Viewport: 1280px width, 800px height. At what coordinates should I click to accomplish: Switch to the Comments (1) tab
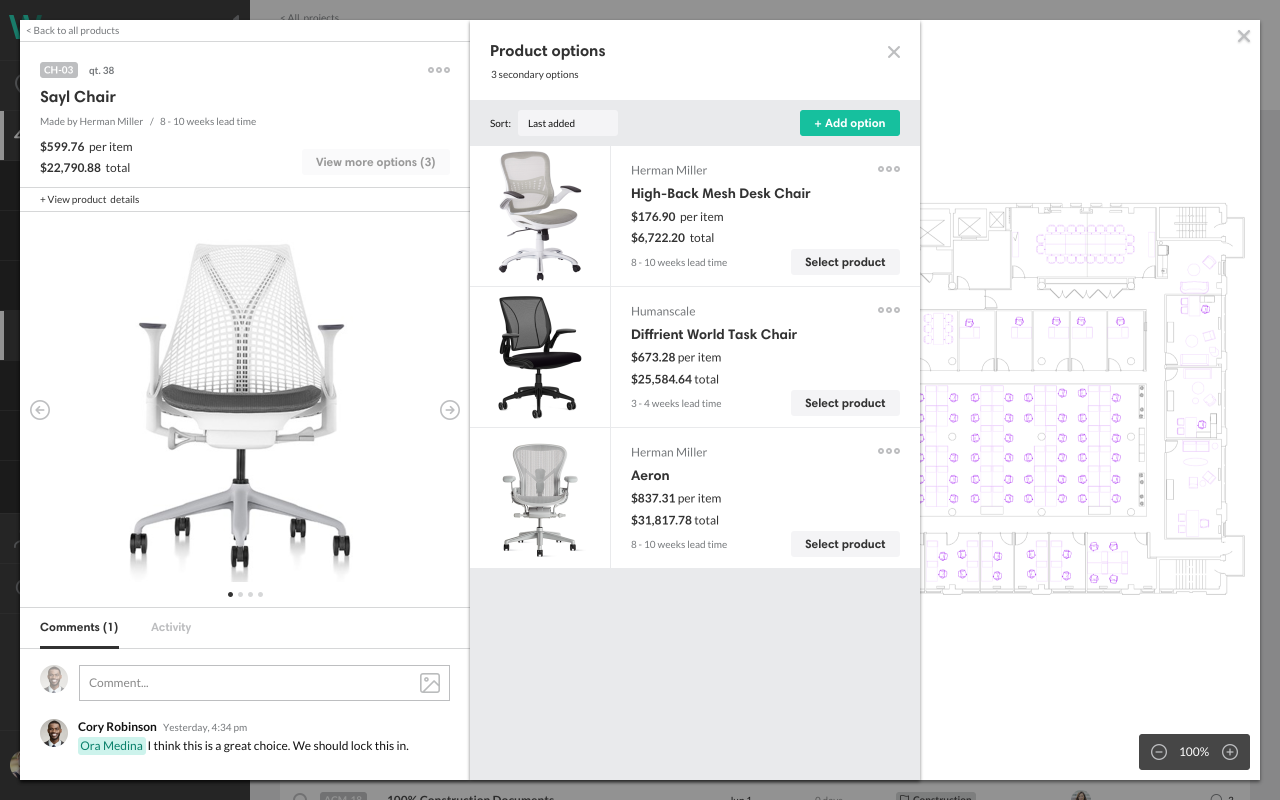tap(79, 627)
